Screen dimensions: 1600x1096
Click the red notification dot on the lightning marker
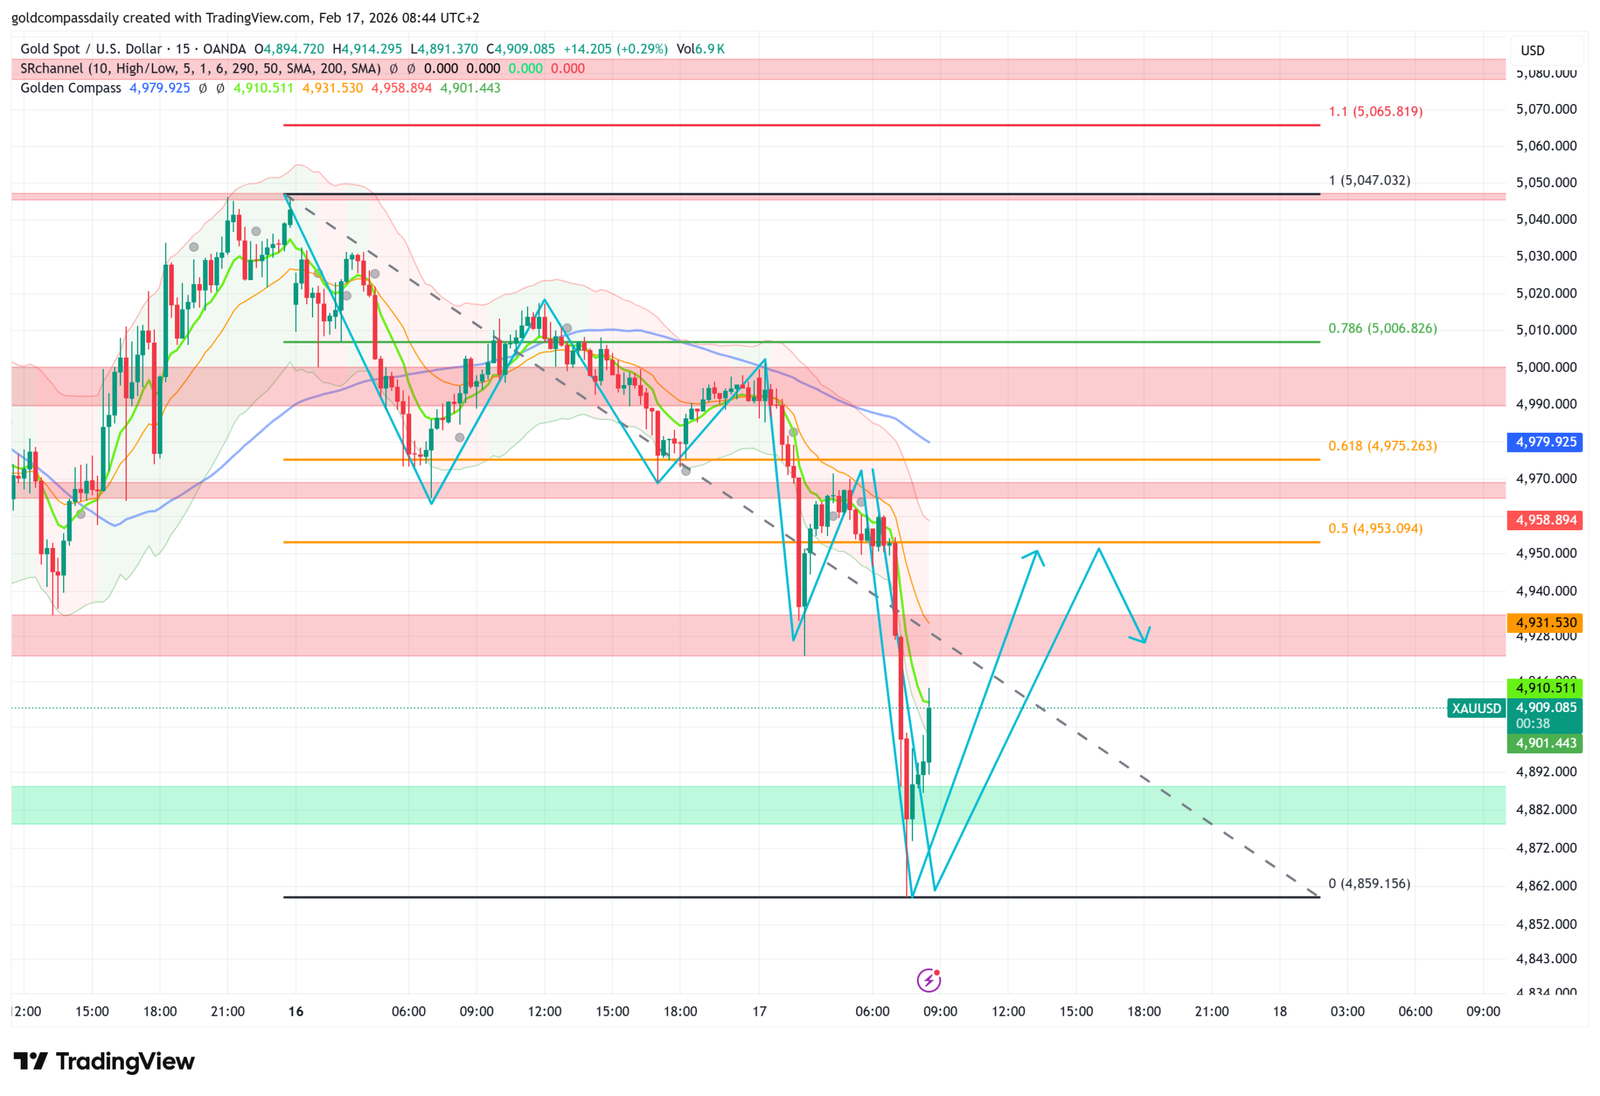[937, 972]
